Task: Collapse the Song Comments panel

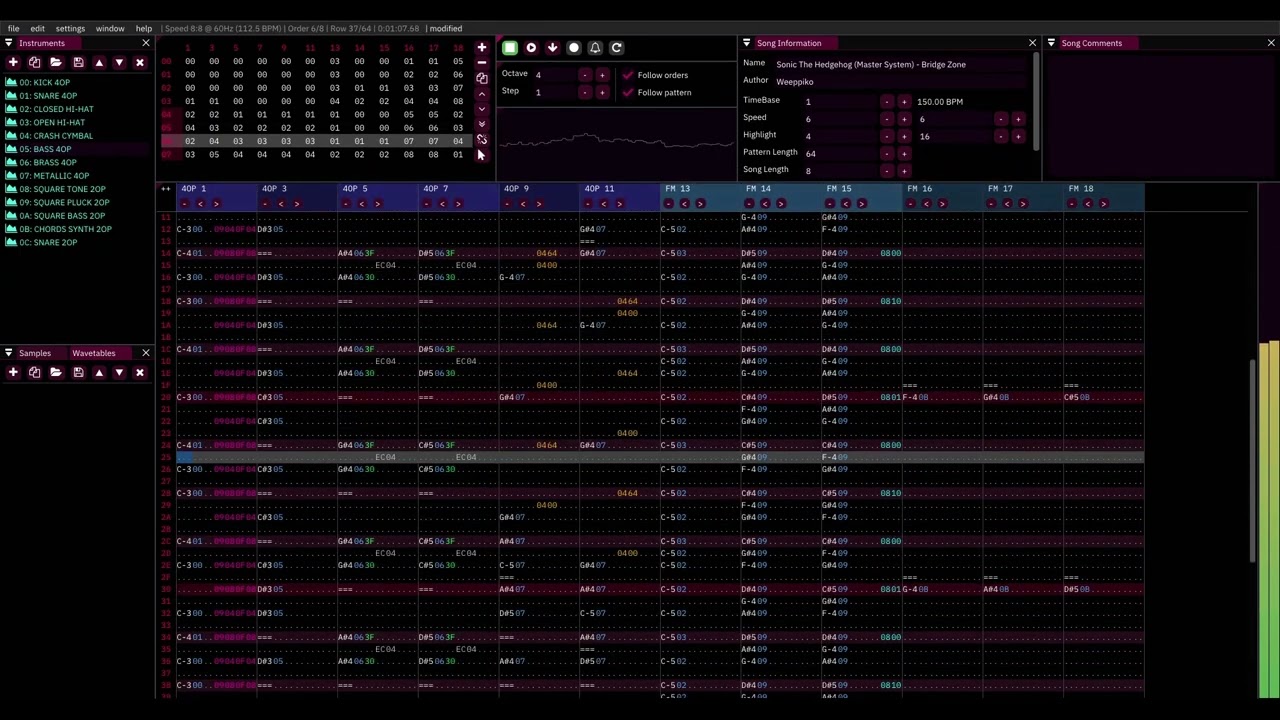Action: pyautogui.click(x=1051, y=43)
